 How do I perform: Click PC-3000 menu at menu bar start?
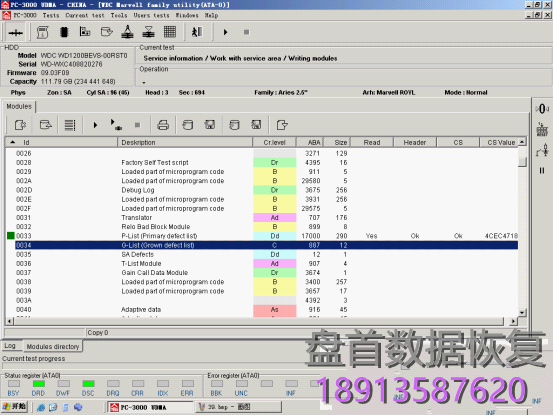click(25, 16)
